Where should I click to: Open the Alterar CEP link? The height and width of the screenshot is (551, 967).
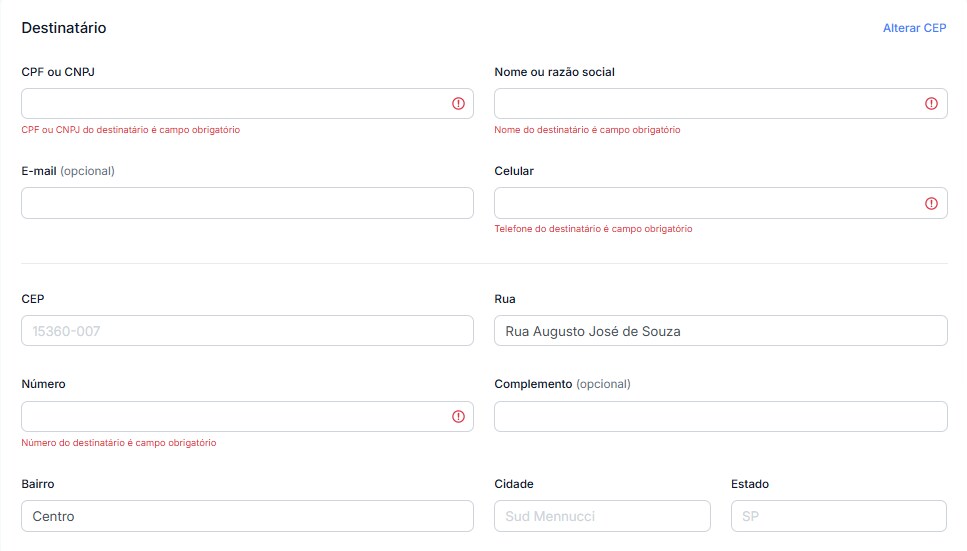click(914, 28)
